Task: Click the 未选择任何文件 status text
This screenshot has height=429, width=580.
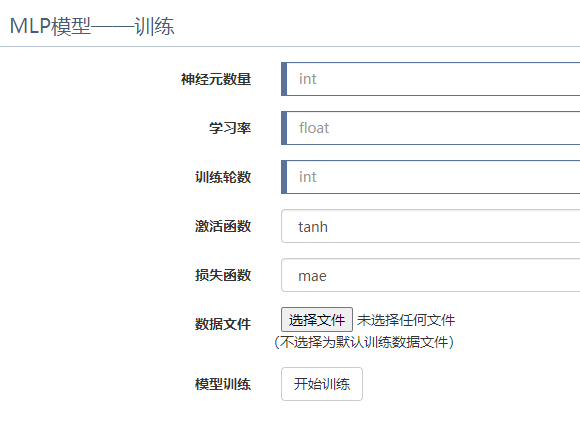Action: (406, 320)
